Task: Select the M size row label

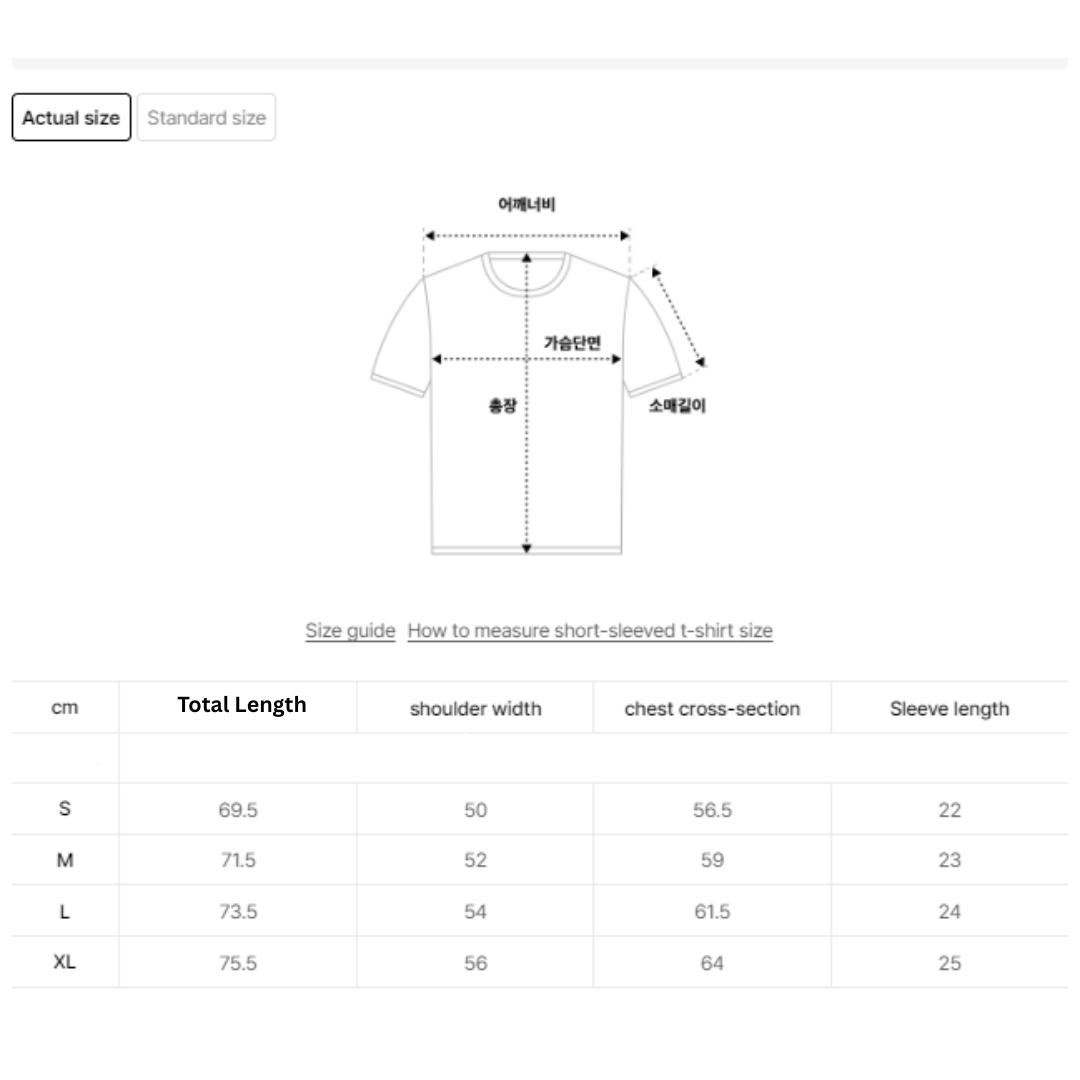Action: coord(65,860)
